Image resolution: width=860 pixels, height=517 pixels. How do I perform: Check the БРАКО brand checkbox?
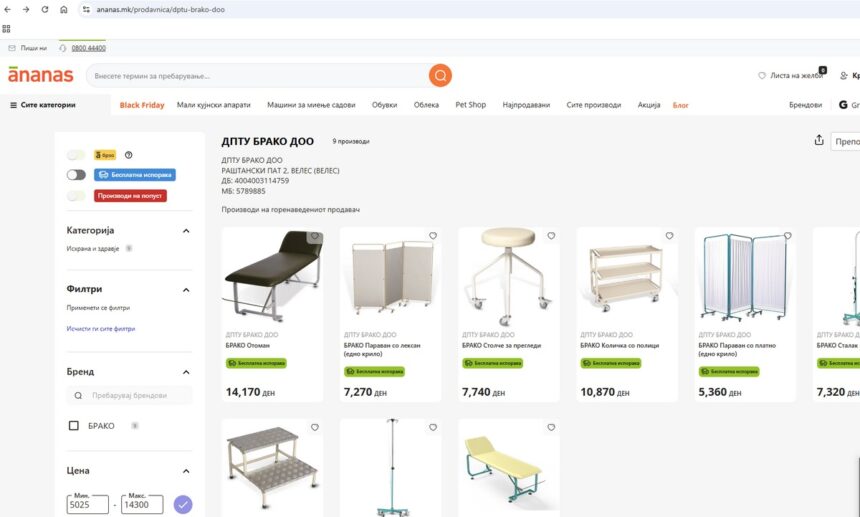73,426
